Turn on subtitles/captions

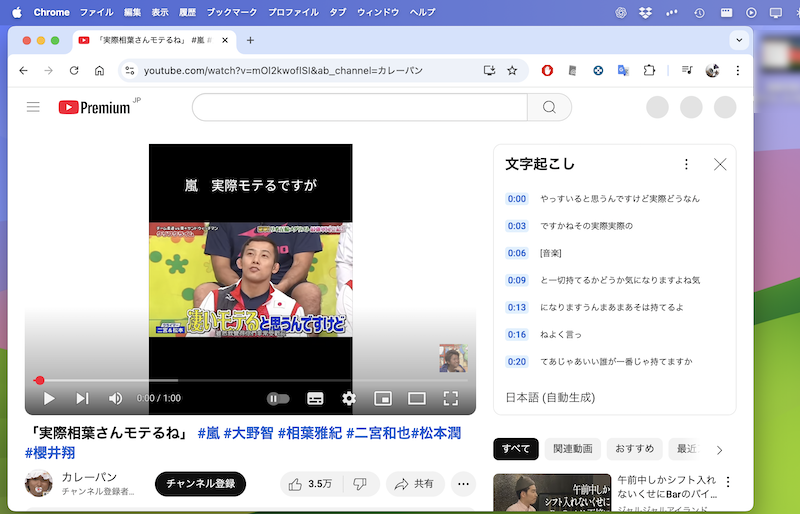(315, 398)
